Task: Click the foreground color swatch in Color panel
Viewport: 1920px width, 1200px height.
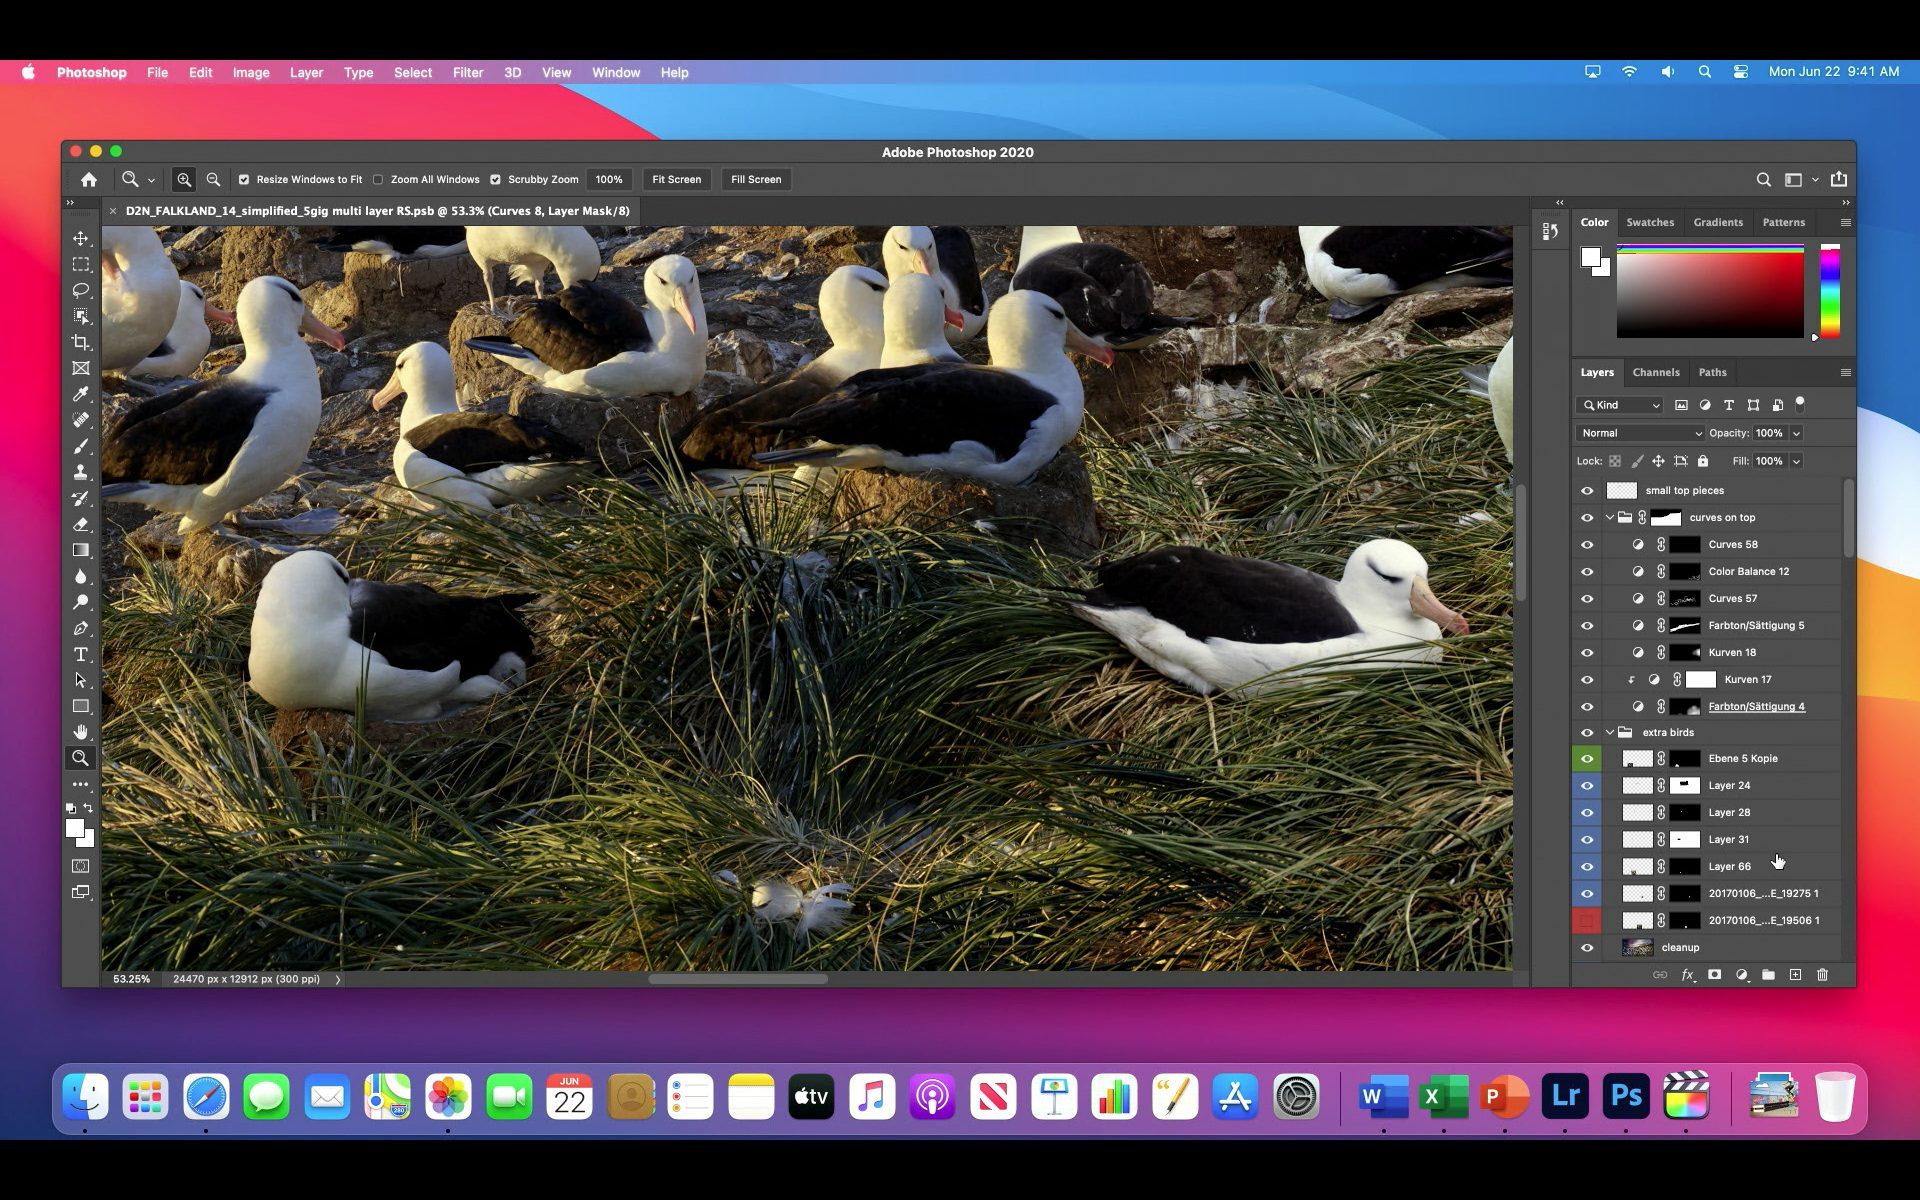Action: point(1590,257)
